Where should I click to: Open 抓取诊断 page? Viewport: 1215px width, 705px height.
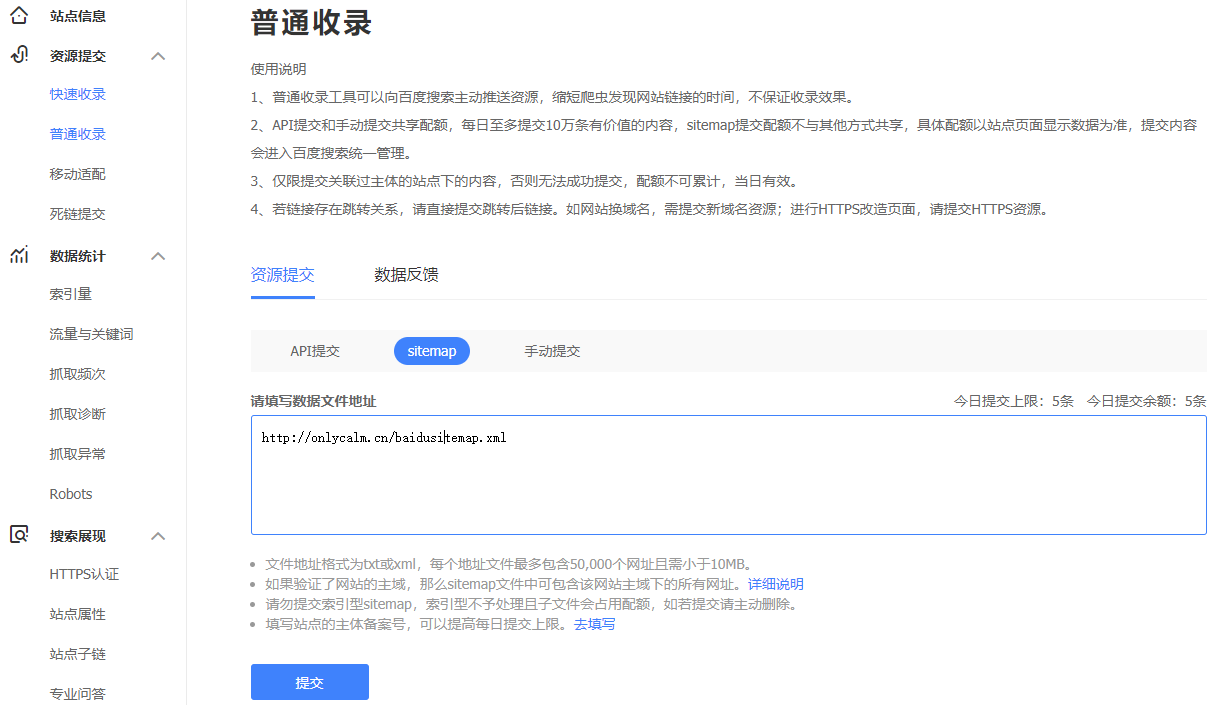point(78,414)
